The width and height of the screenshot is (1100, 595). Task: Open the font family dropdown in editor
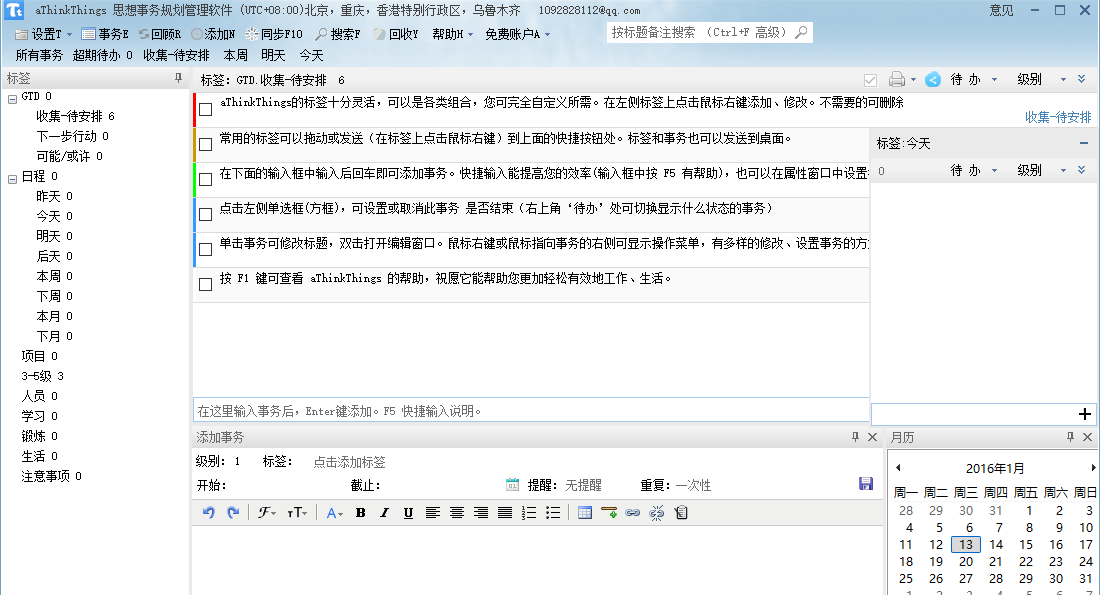pyautogui.click(x=267, y=513)
